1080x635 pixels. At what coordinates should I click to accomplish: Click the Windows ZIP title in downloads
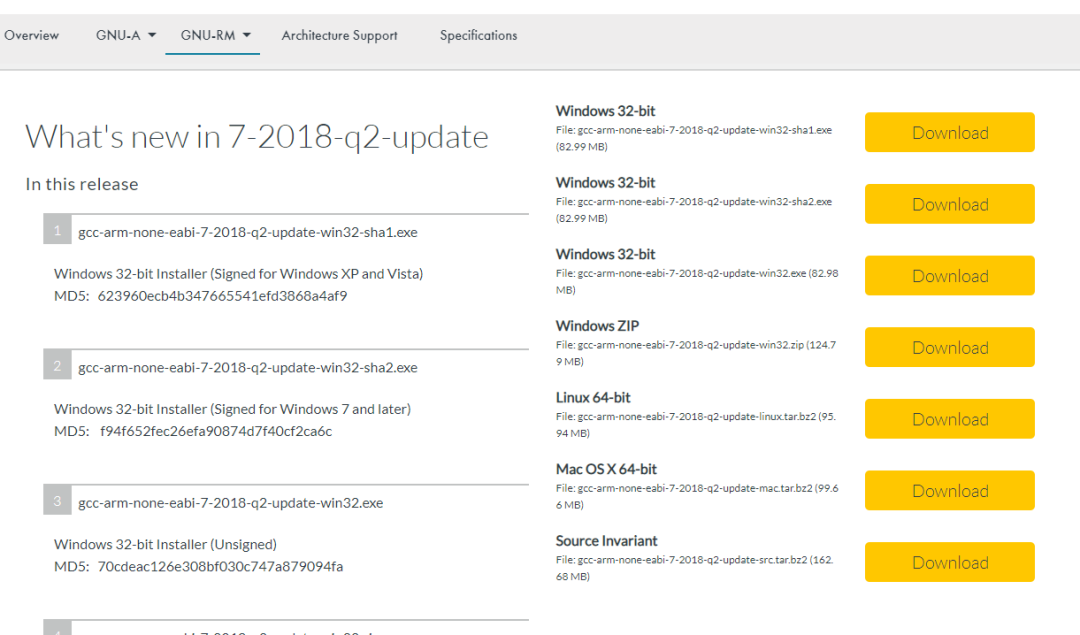tap(597, 326)
